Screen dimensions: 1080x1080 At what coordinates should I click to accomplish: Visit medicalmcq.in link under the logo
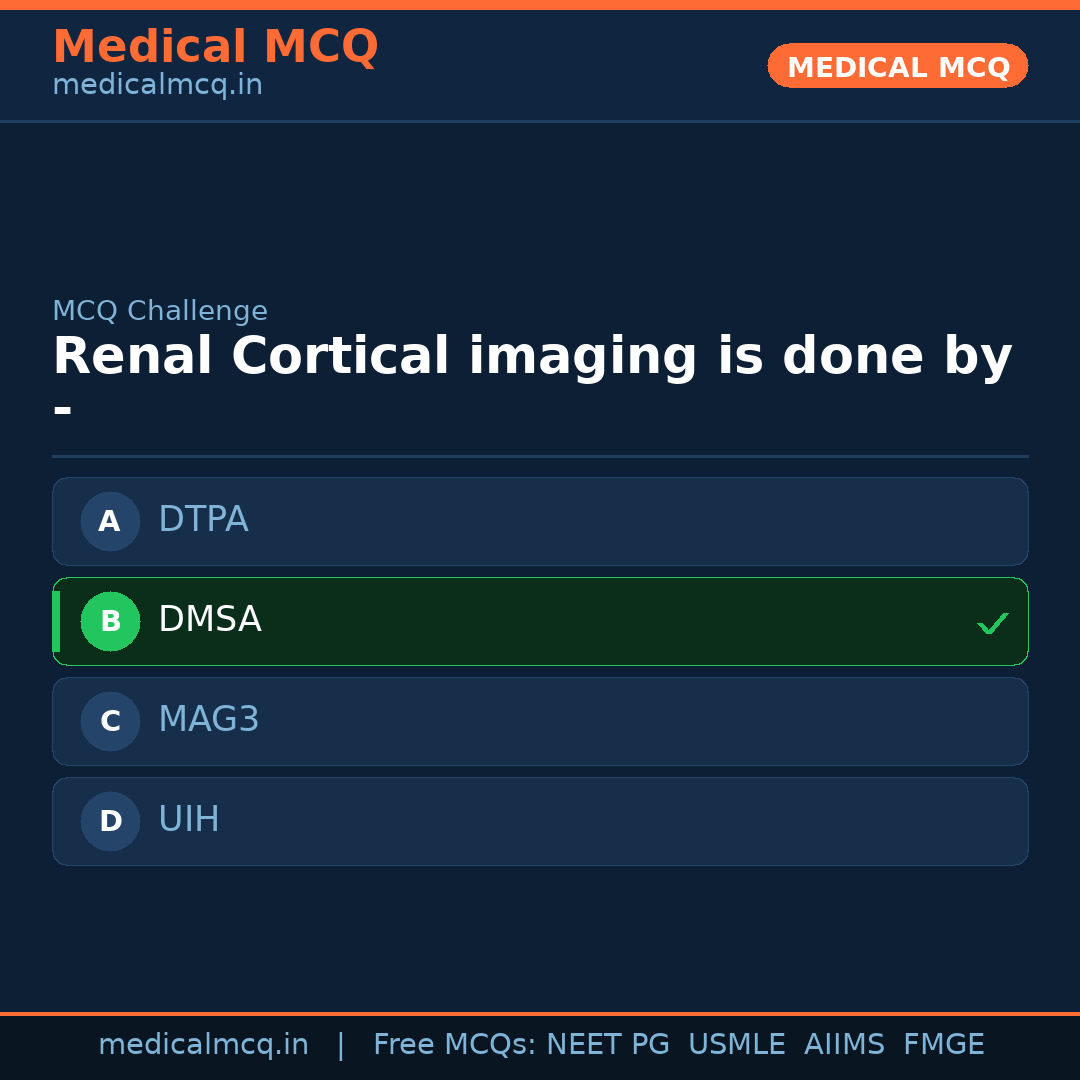[156, 84]
